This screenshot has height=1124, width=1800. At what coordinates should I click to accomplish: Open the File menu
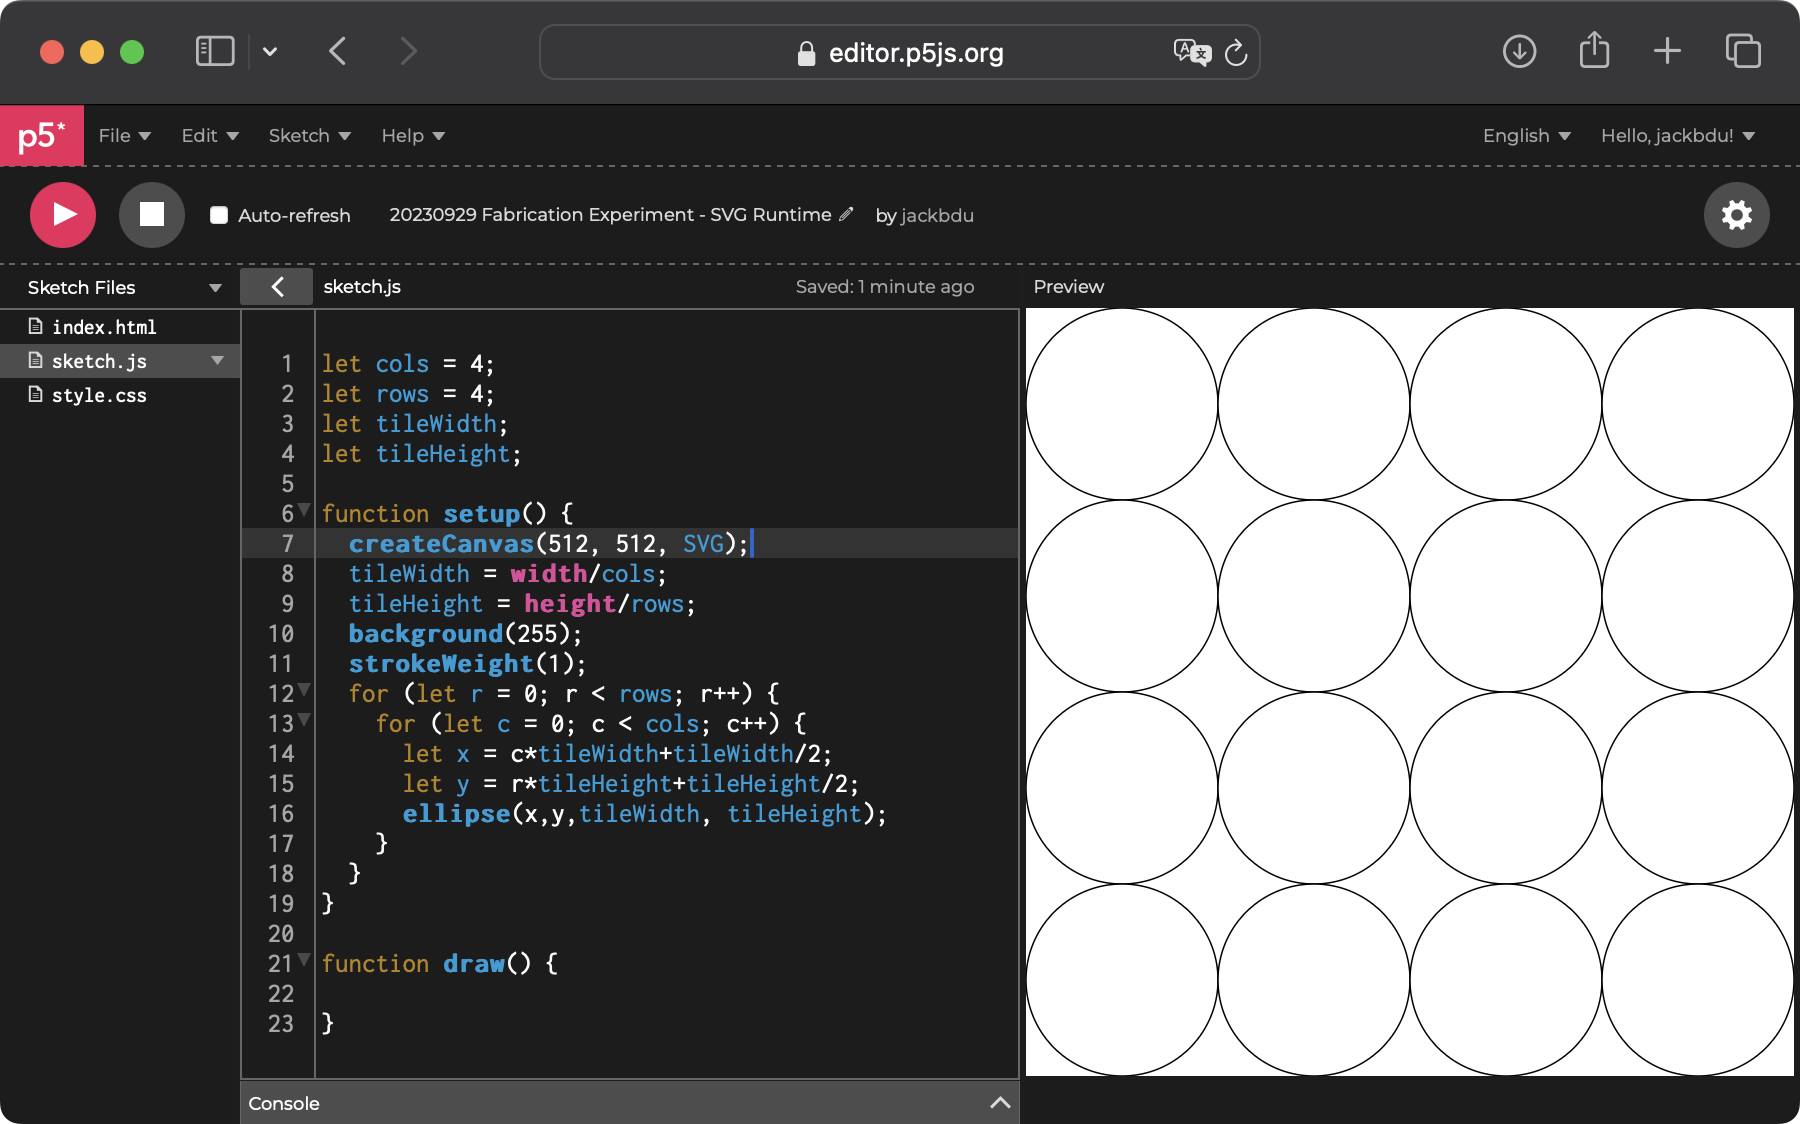(124, 136)
